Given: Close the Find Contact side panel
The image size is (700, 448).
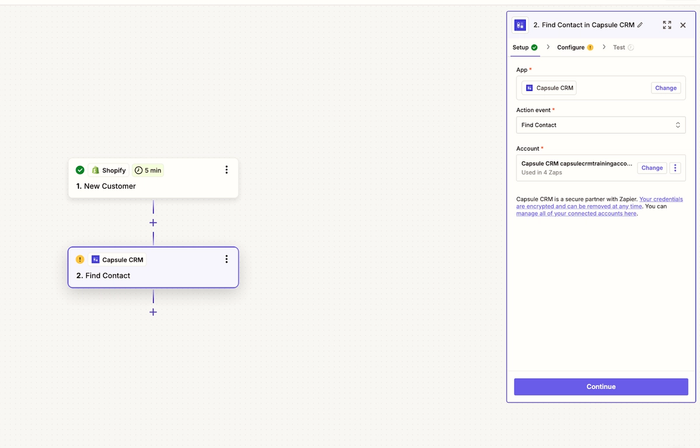Looking at the screenshot, I should point(683,25).
